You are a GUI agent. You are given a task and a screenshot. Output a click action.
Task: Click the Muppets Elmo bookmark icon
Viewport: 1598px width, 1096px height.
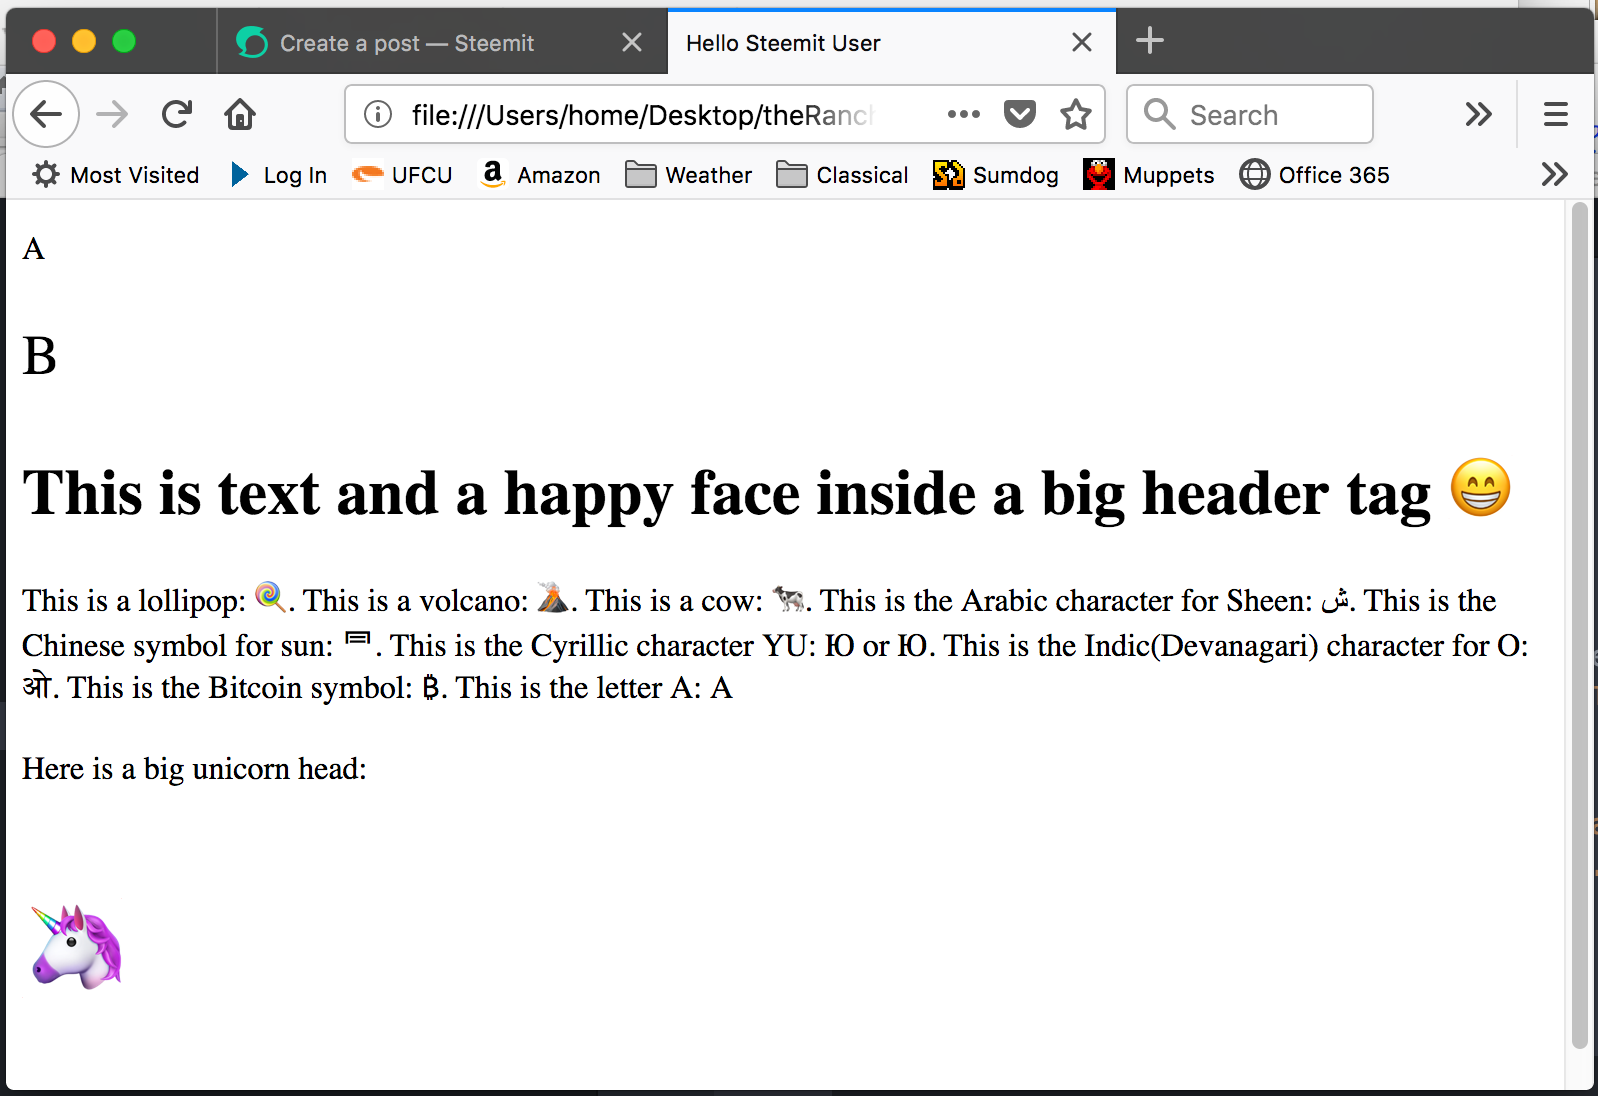pyautogui.click(x=1099, y=175)
